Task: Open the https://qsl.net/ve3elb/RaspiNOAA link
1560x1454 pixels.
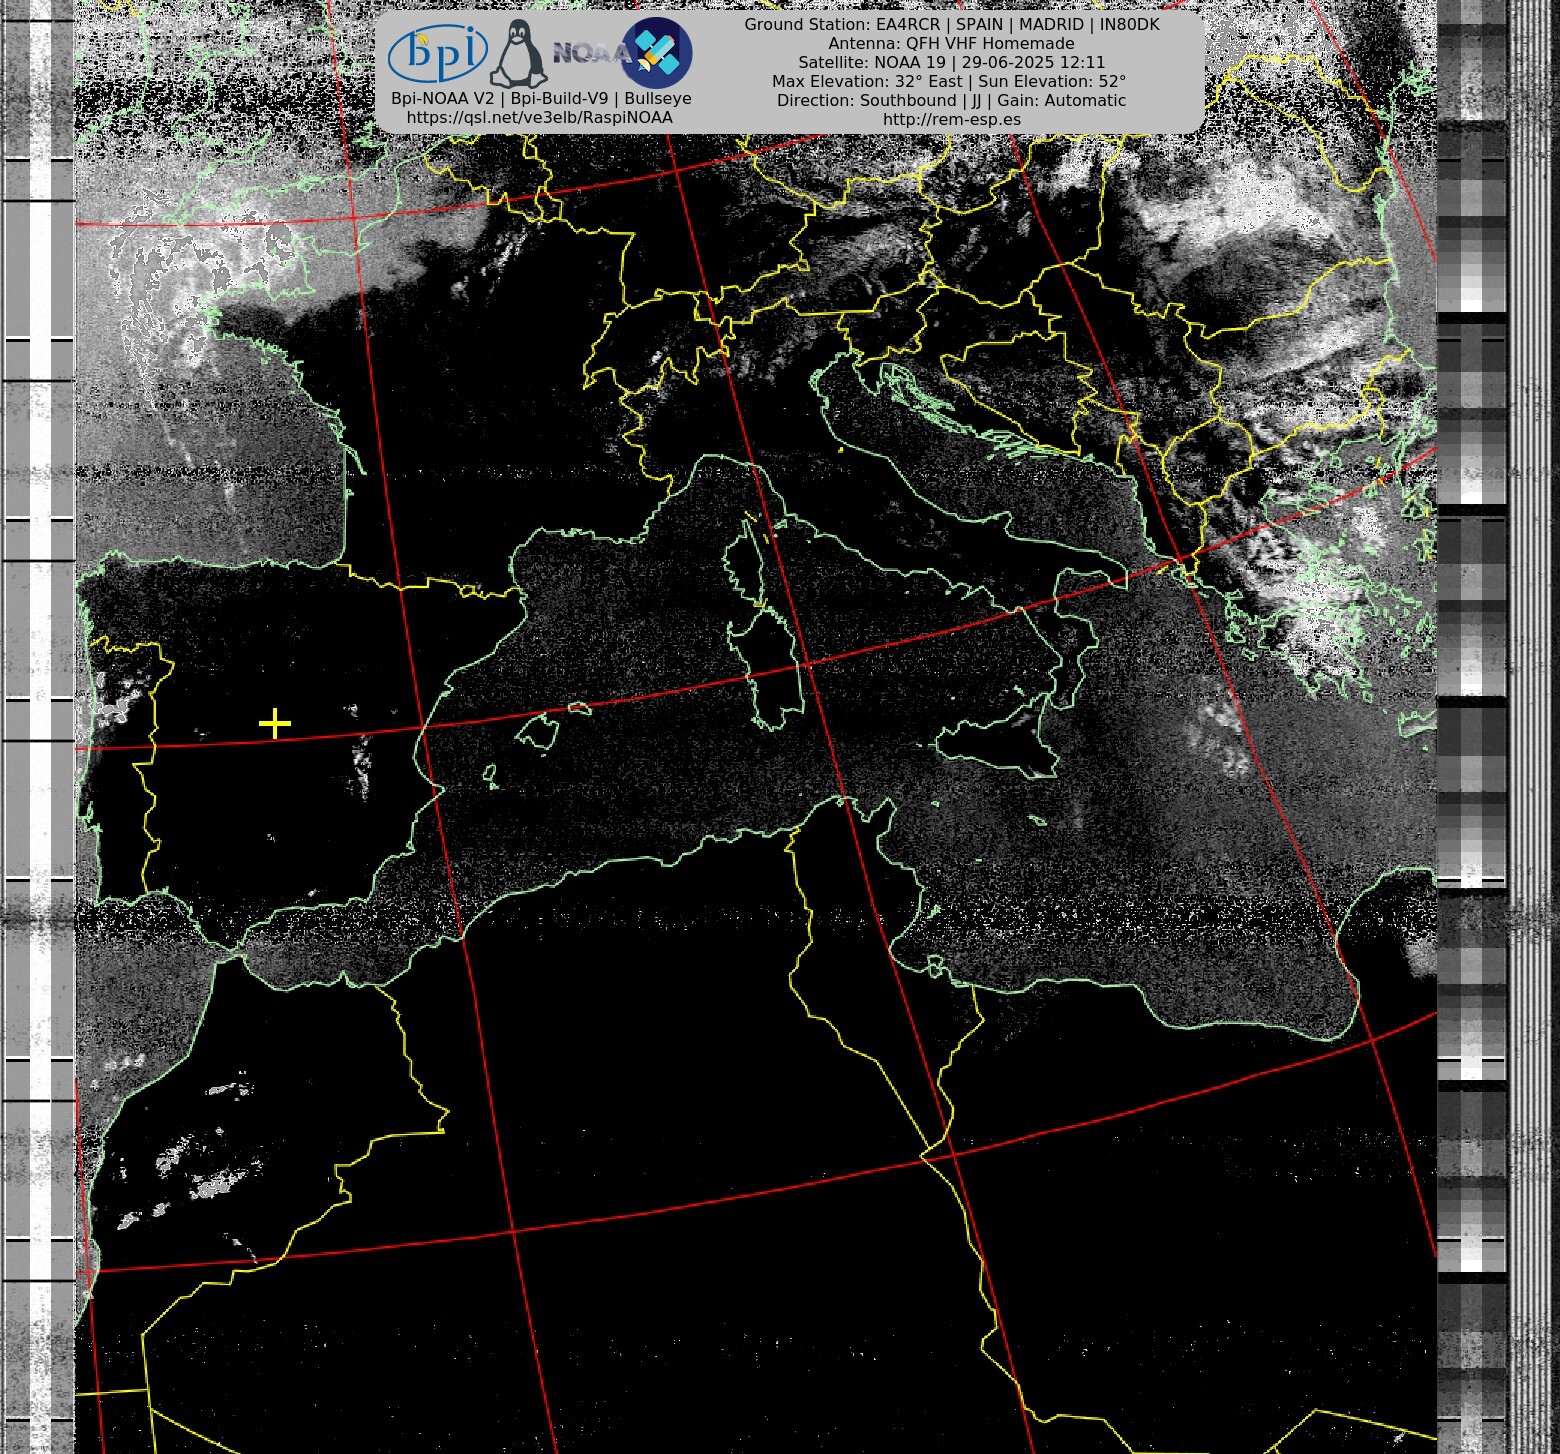Action: click(x=540, y=118)
